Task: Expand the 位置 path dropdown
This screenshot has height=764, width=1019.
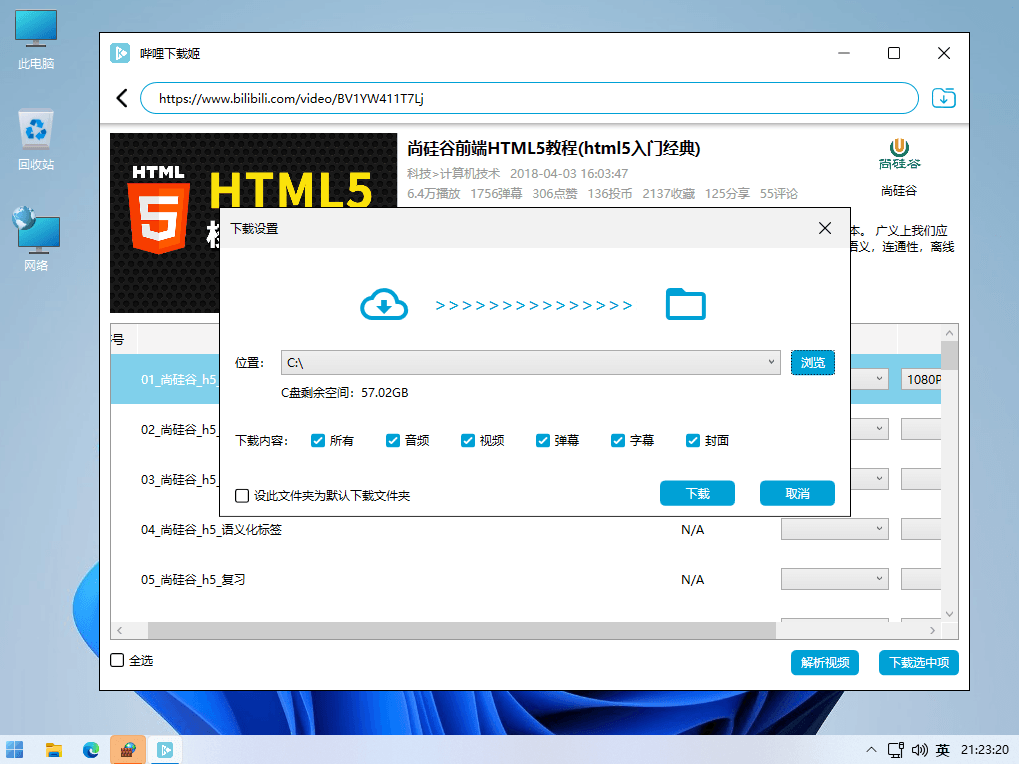Action: [x=771, y=362]
